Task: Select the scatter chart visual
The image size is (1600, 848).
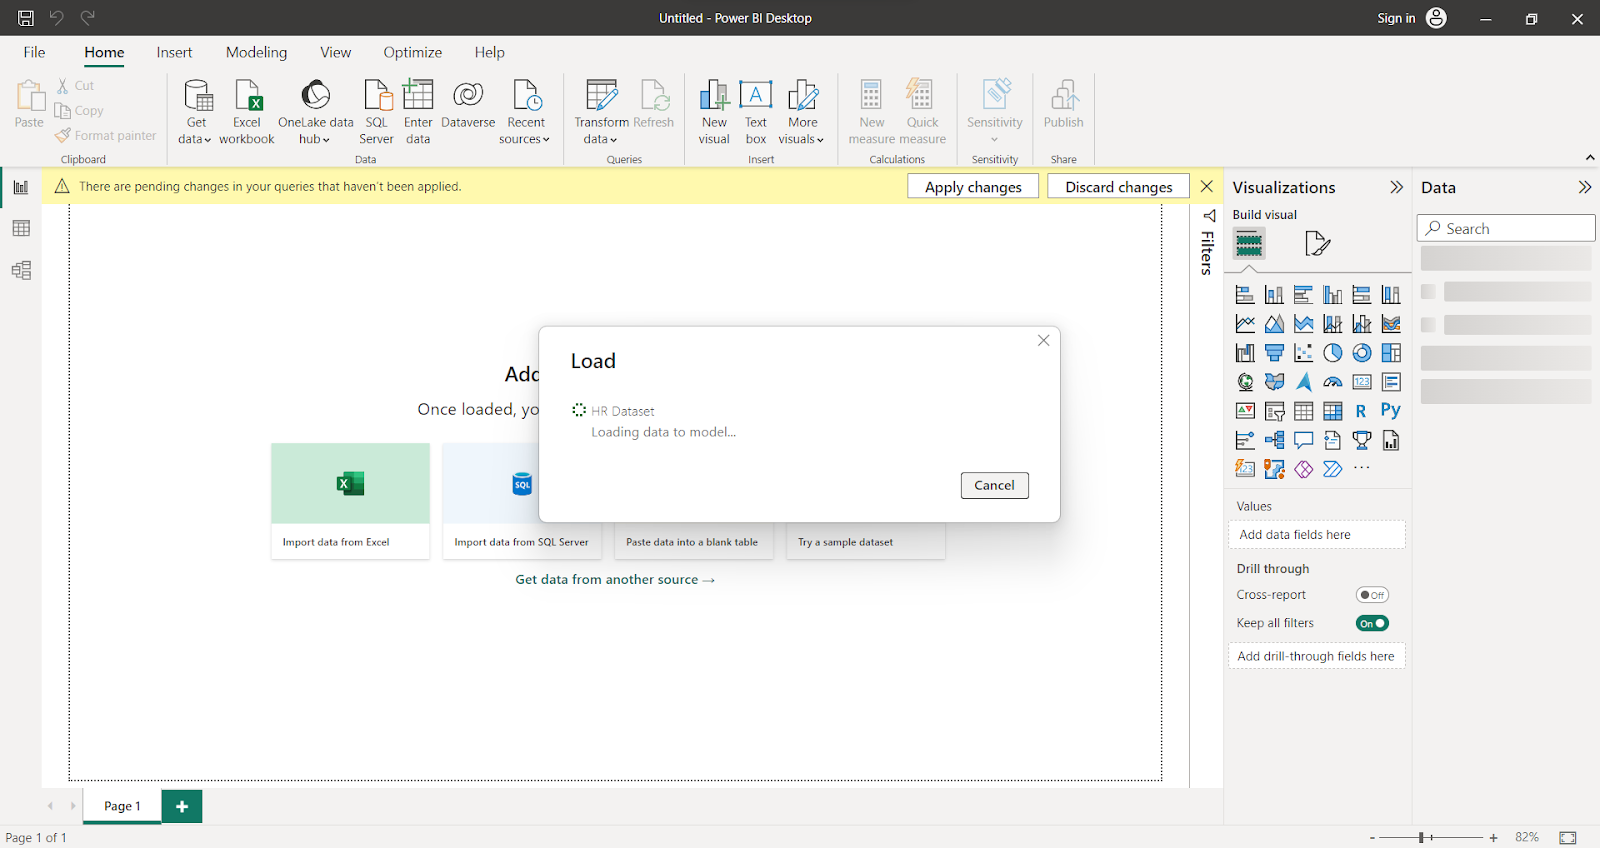Action: click(1303, 353)
